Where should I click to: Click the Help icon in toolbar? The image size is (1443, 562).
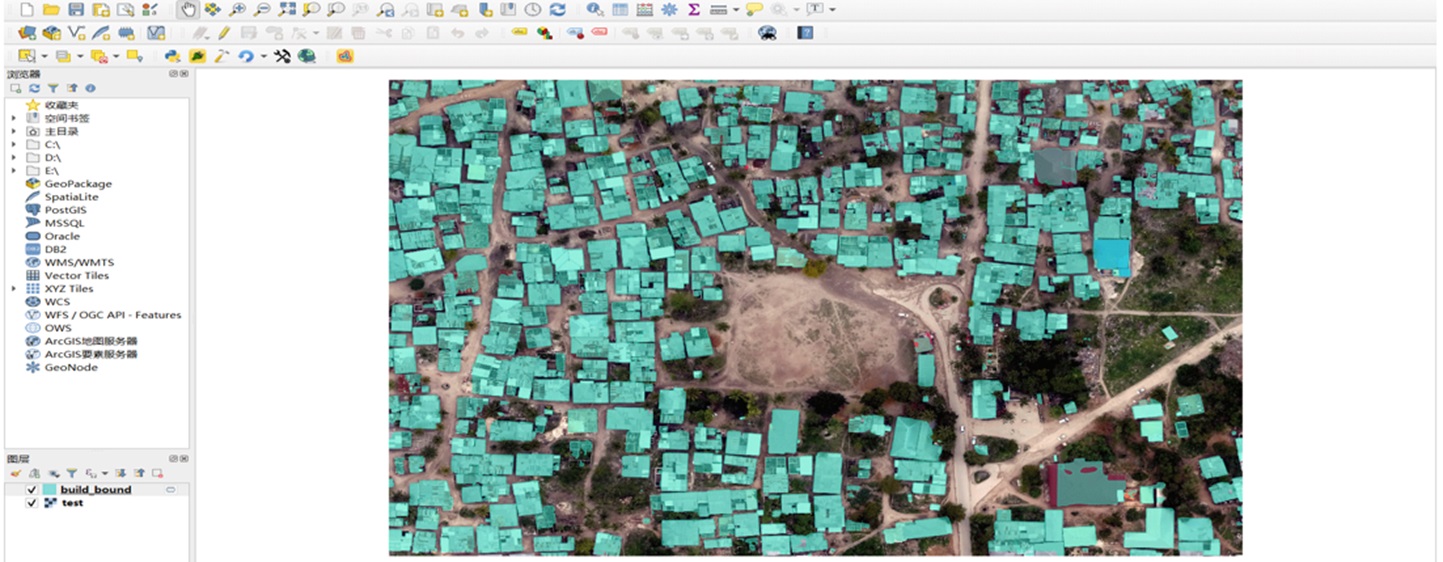pyautogui.click(x=805, y=33)
